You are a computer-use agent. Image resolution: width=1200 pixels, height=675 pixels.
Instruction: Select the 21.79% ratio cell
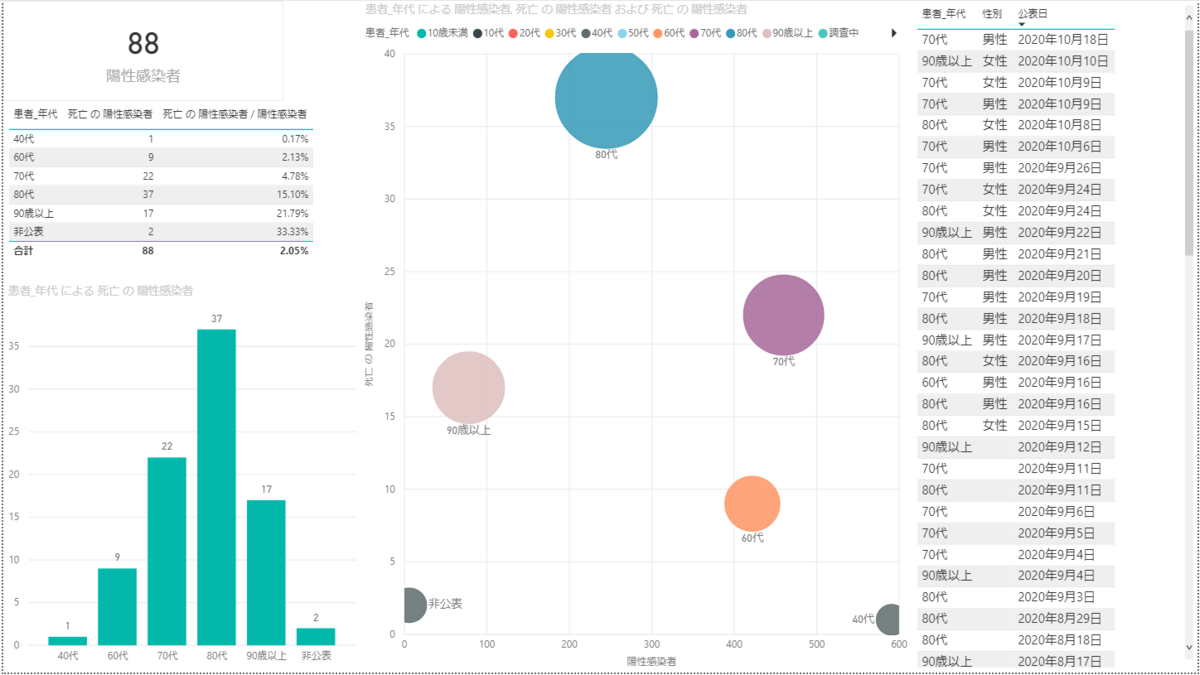[293, 214]
